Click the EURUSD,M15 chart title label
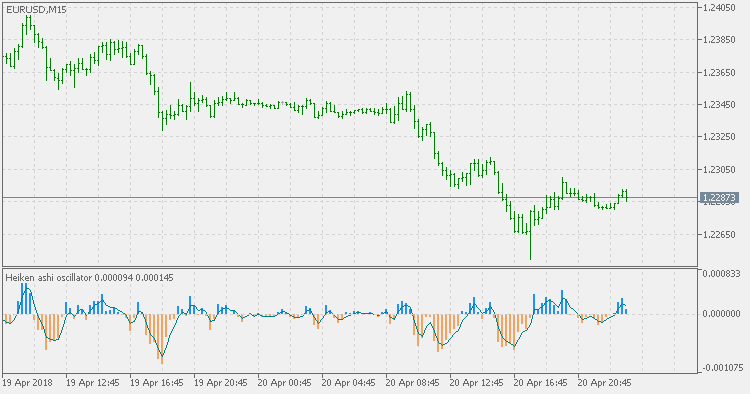This screenshot has width=750, height=394. pyautogui.click(x=36, y=9)
